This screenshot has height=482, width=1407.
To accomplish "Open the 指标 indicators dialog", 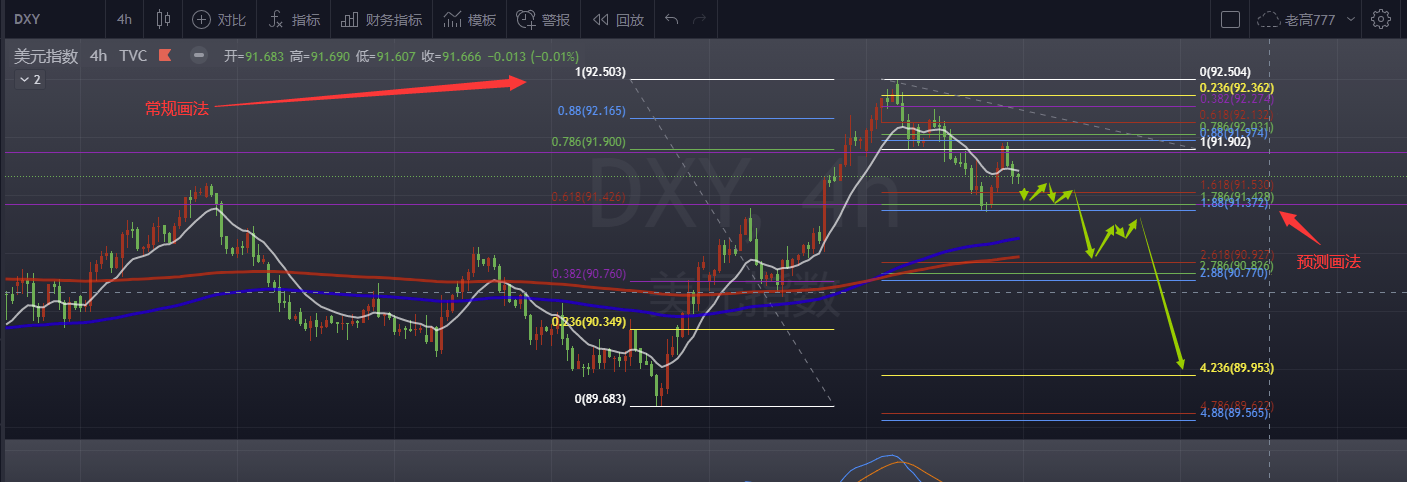I will click(x=293, y=19).
